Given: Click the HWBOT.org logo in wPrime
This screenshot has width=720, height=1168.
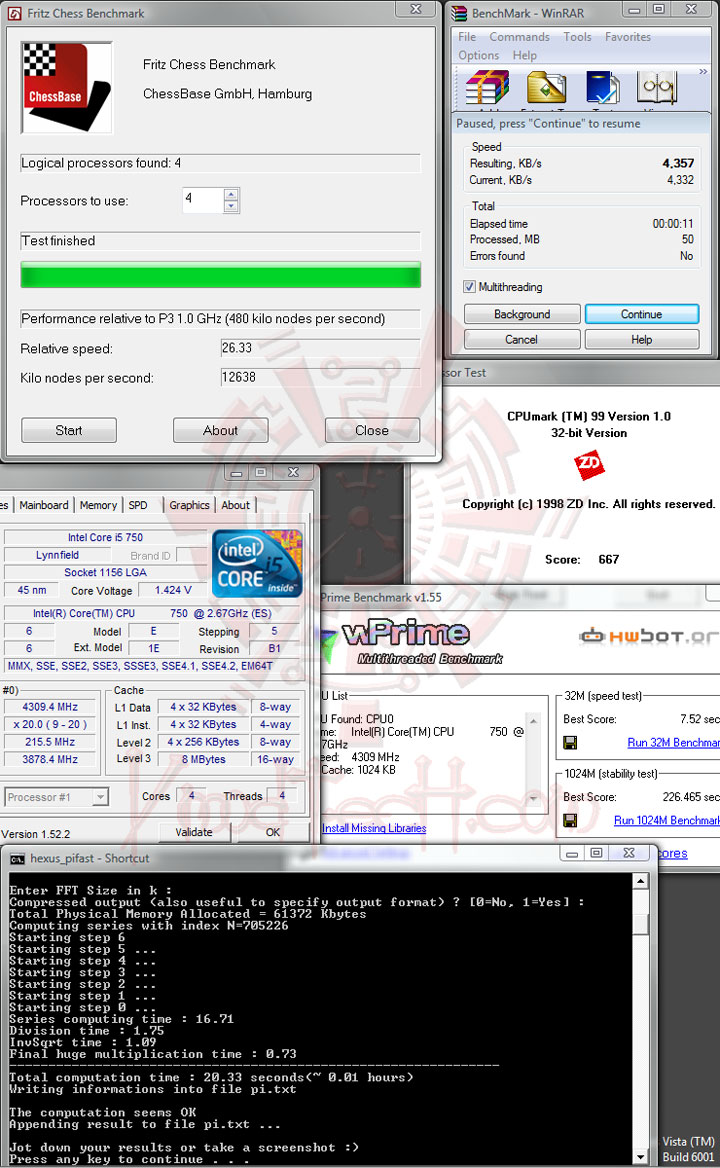Looking at the screenshot, I should [x=649, y=636].
